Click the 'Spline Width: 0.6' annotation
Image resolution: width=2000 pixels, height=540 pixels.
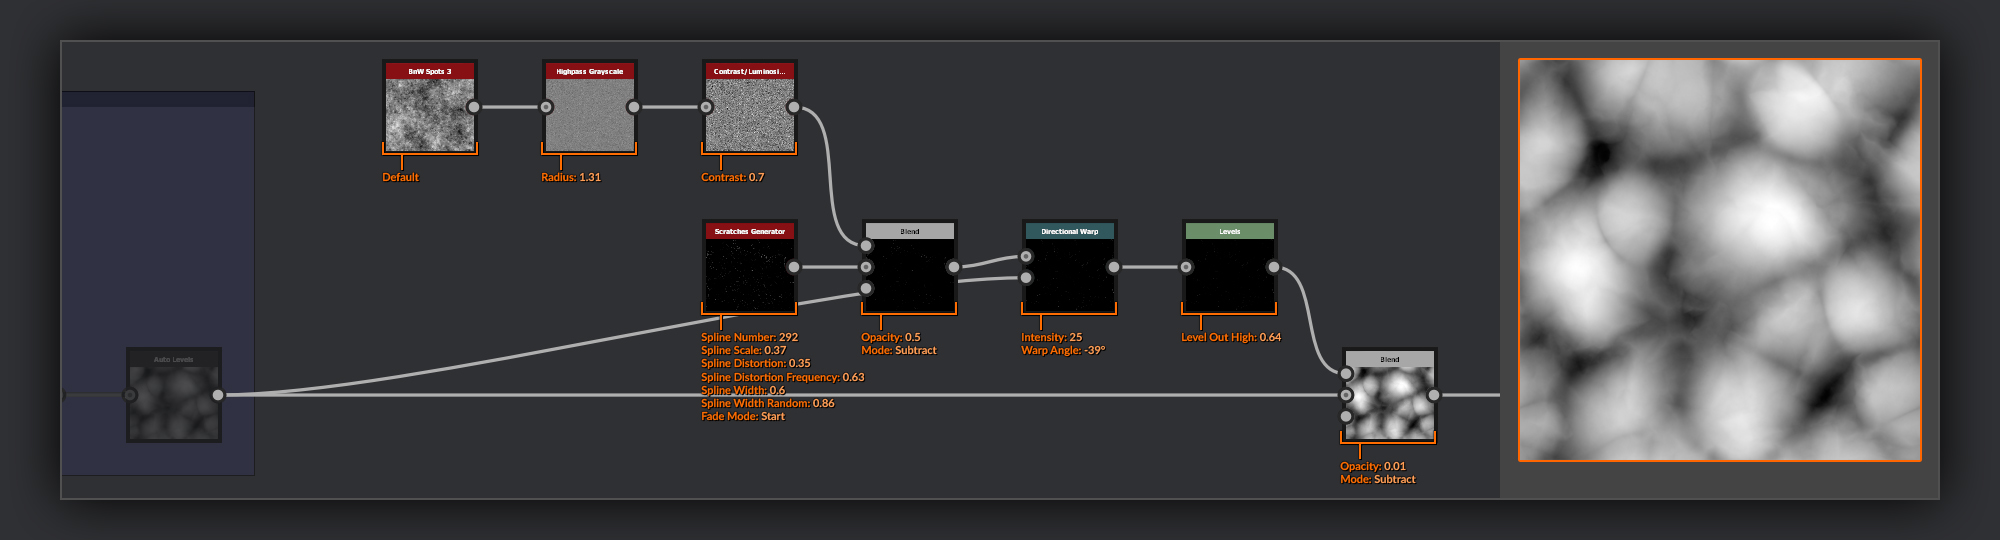(x=743, y=390)
